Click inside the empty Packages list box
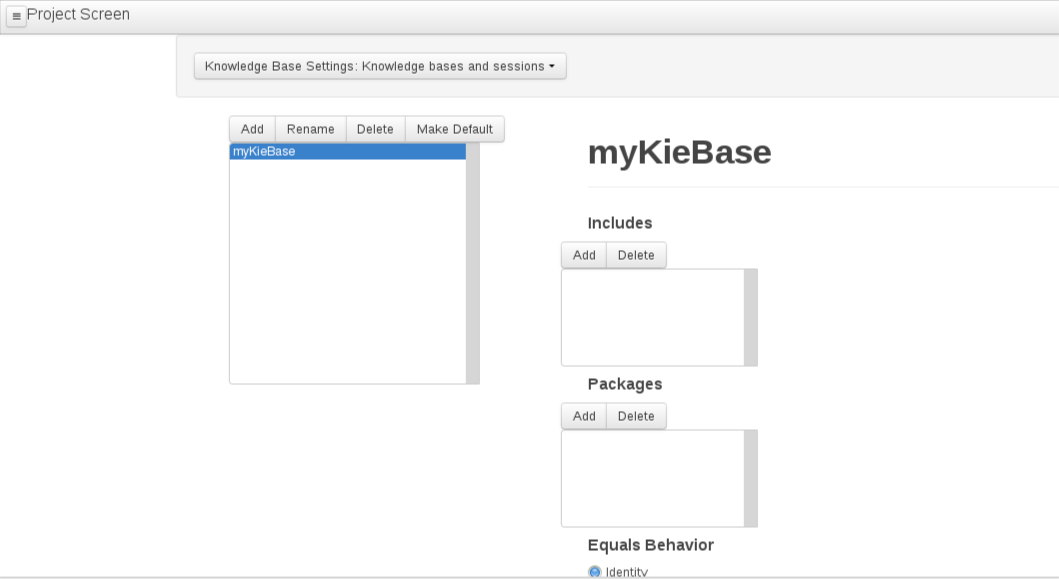This screenshot has width=1059, height=579. tap(652, 478)
